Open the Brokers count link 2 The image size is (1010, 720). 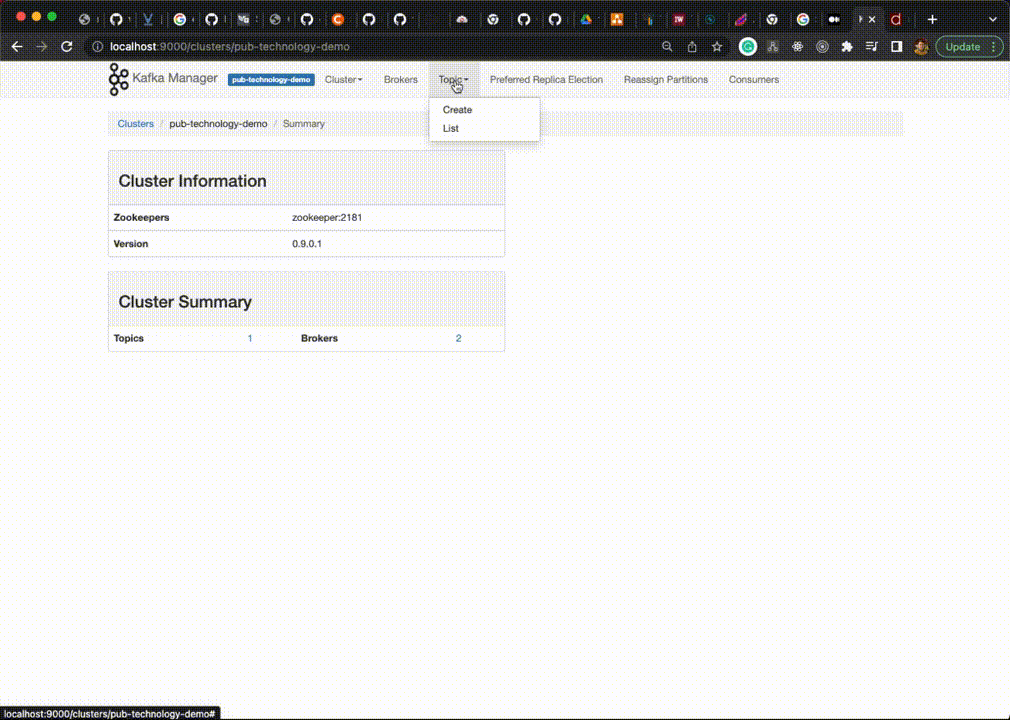coord(459,338)
